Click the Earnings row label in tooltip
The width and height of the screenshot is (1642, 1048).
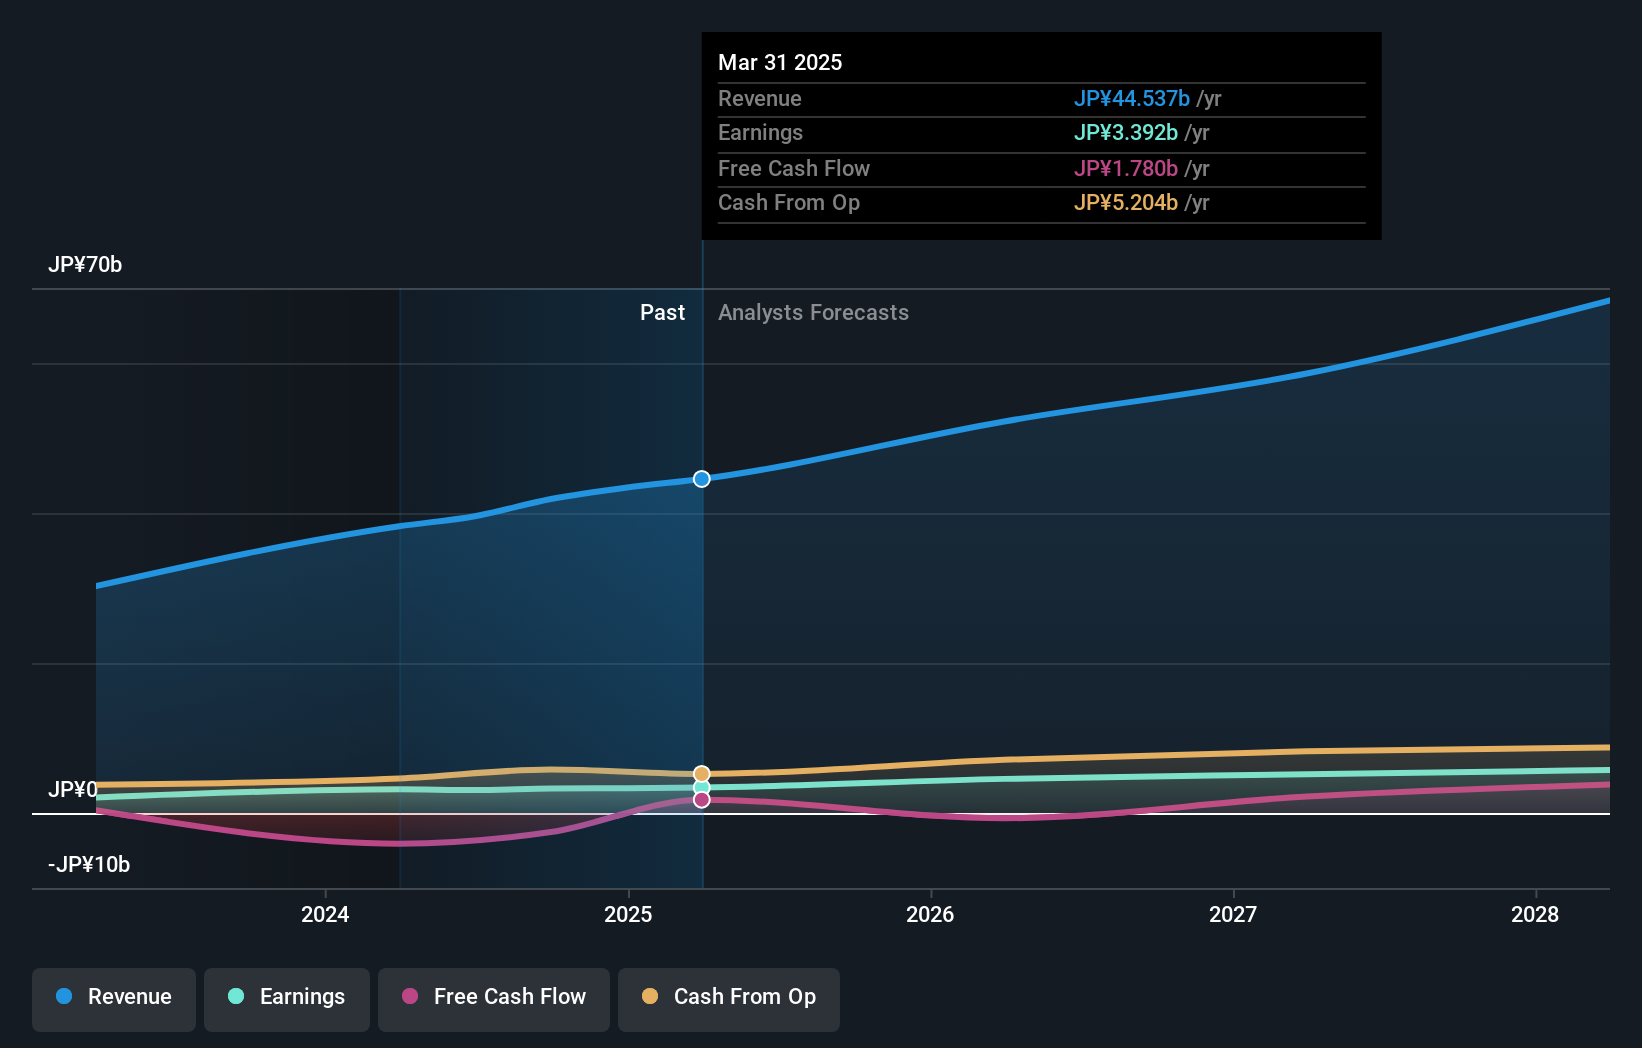(x=760, y=133)
